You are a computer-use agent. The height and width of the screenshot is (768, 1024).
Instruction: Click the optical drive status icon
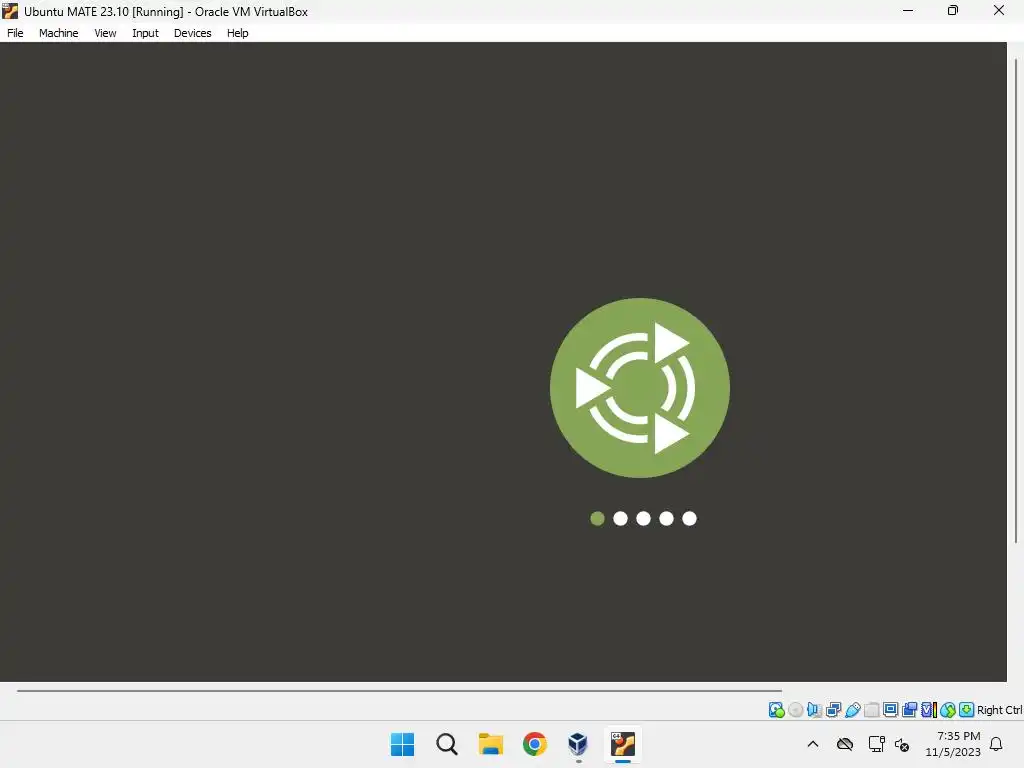[795, 710]
